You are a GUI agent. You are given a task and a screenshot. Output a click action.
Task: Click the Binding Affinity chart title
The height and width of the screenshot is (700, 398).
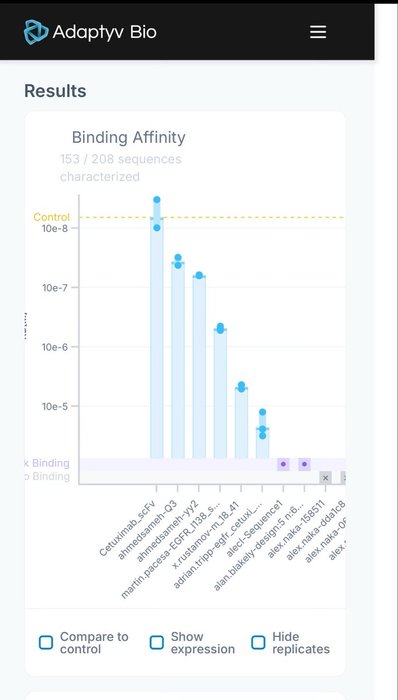coord(129,138)
